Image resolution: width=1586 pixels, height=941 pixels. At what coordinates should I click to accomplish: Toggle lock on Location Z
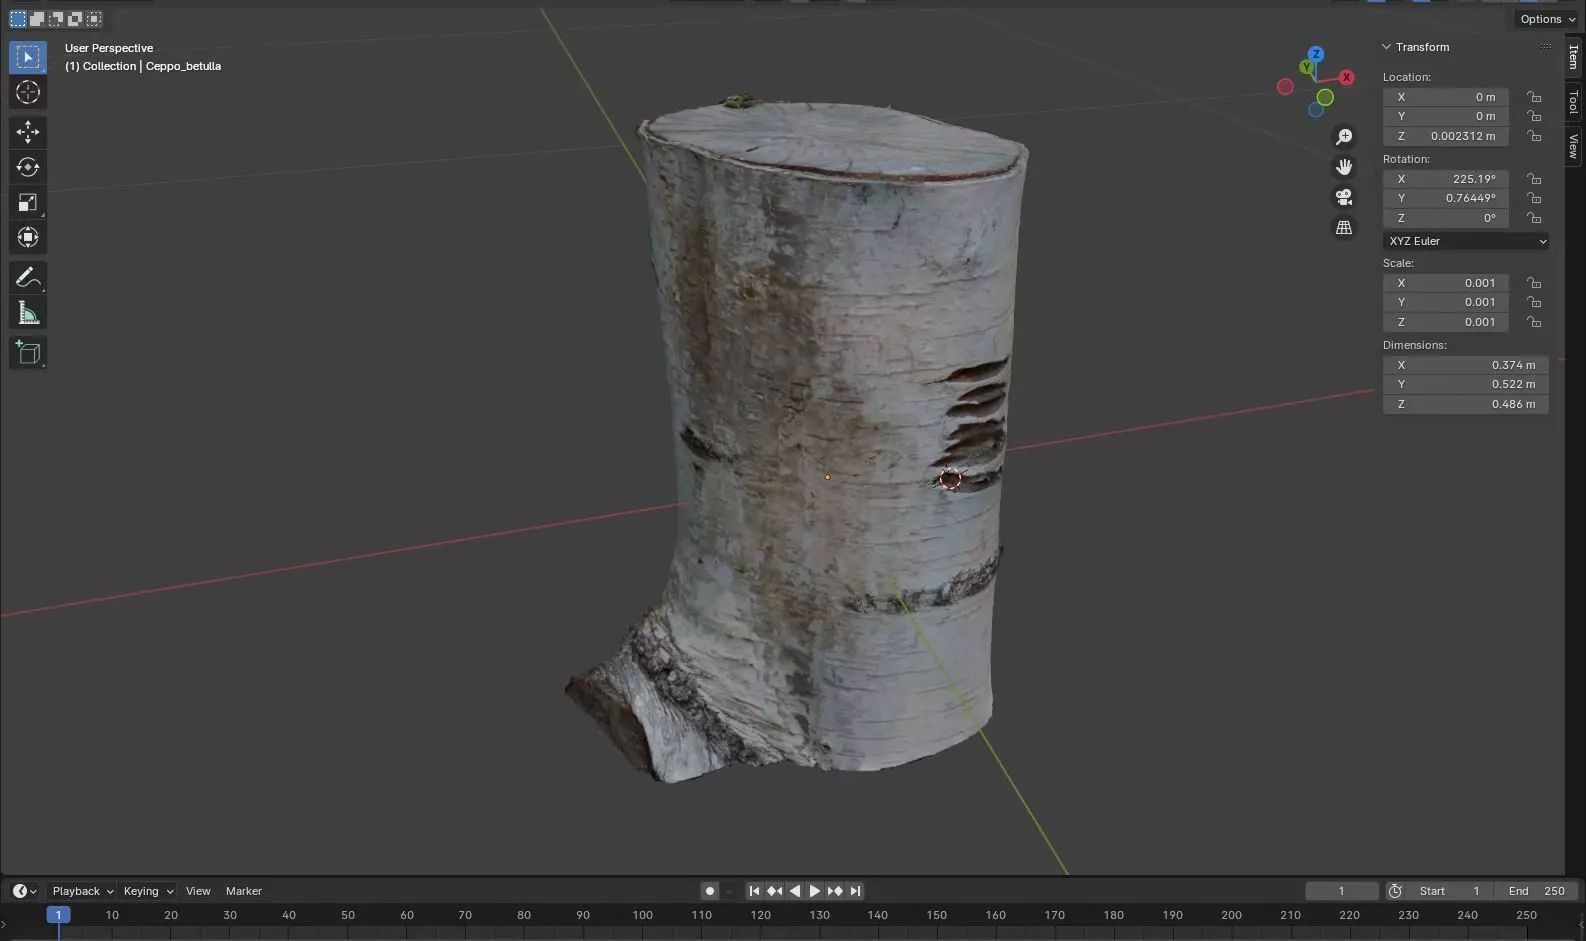(x=1533, y=136)
